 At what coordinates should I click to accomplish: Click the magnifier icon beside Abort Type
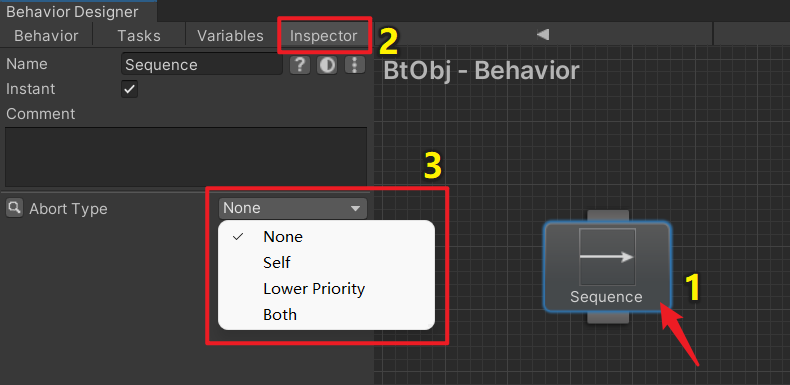tap(15, 208)
